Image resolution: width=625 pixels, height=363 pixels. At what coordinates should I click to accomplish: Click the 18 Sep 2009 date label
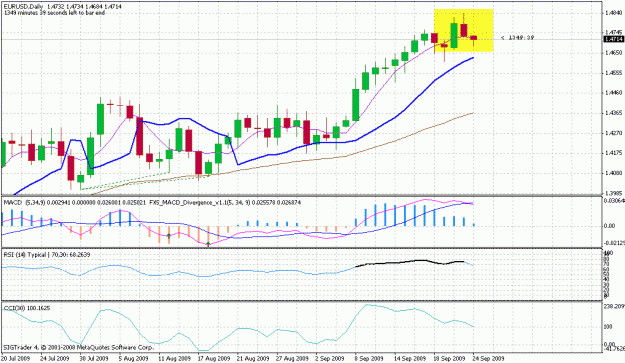(449, 358)
